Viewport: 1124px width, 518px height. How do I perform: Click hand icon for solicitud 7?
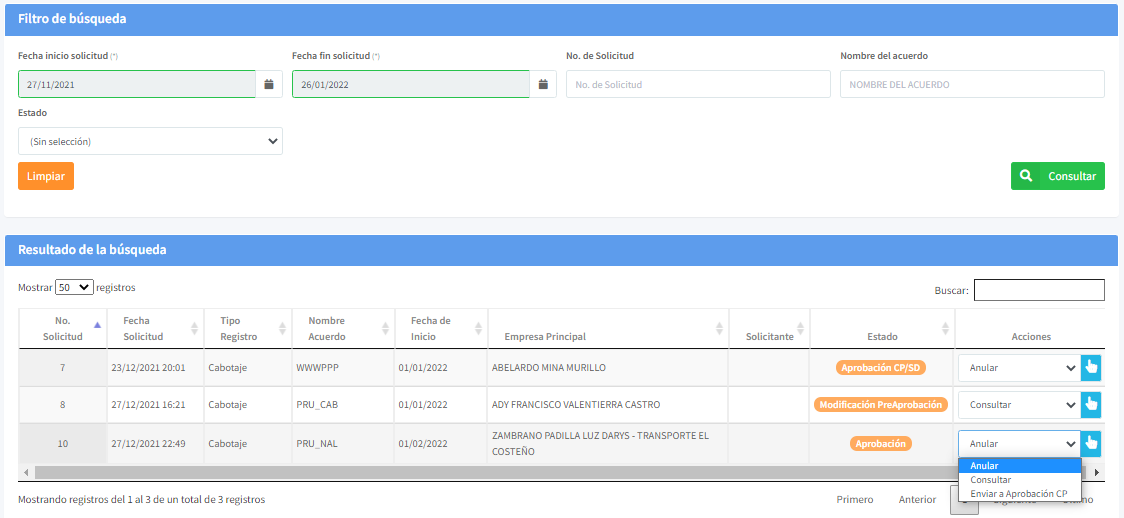coord(1091,368)
